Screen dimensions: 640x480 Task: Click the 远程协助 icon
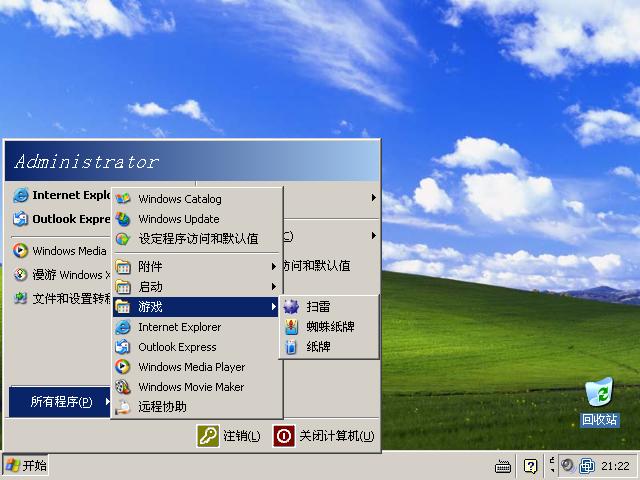coord(122,407)
